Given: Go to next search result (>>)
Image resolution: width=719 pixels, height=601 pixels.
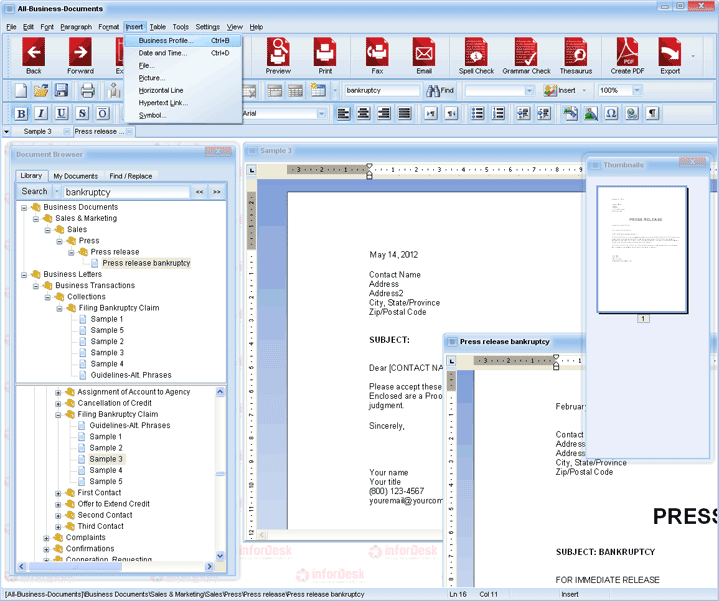Looking at the screenshot, I should click(217, 192).
